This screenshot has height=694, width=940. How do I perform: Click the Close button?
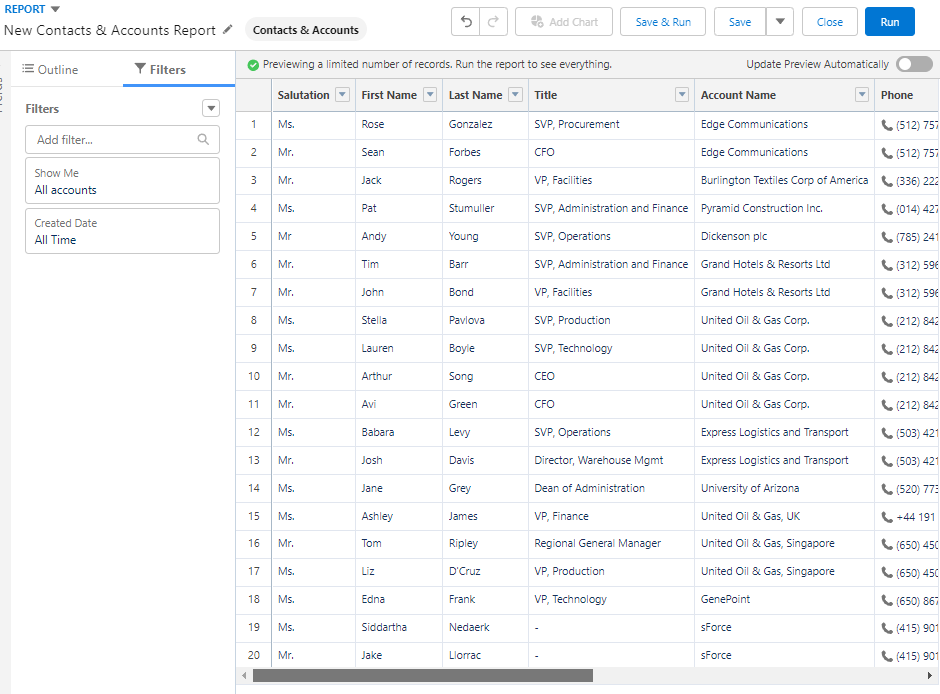pyautogui.click(x=830, y=22)
